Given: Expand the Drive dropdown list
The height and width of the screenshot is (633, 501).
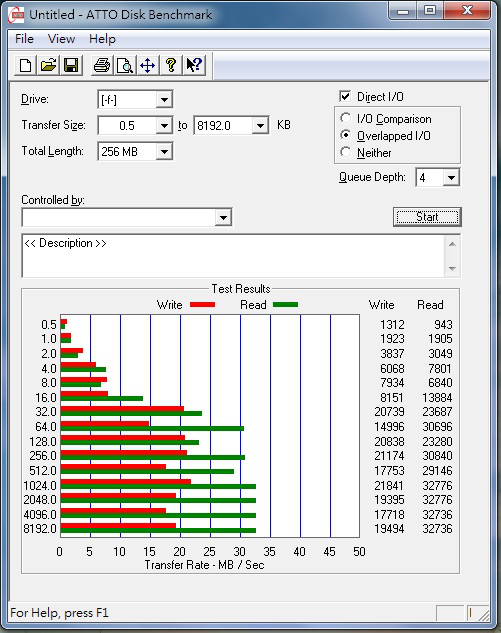Looking at the screenshot, I should [x=164, y=100].
